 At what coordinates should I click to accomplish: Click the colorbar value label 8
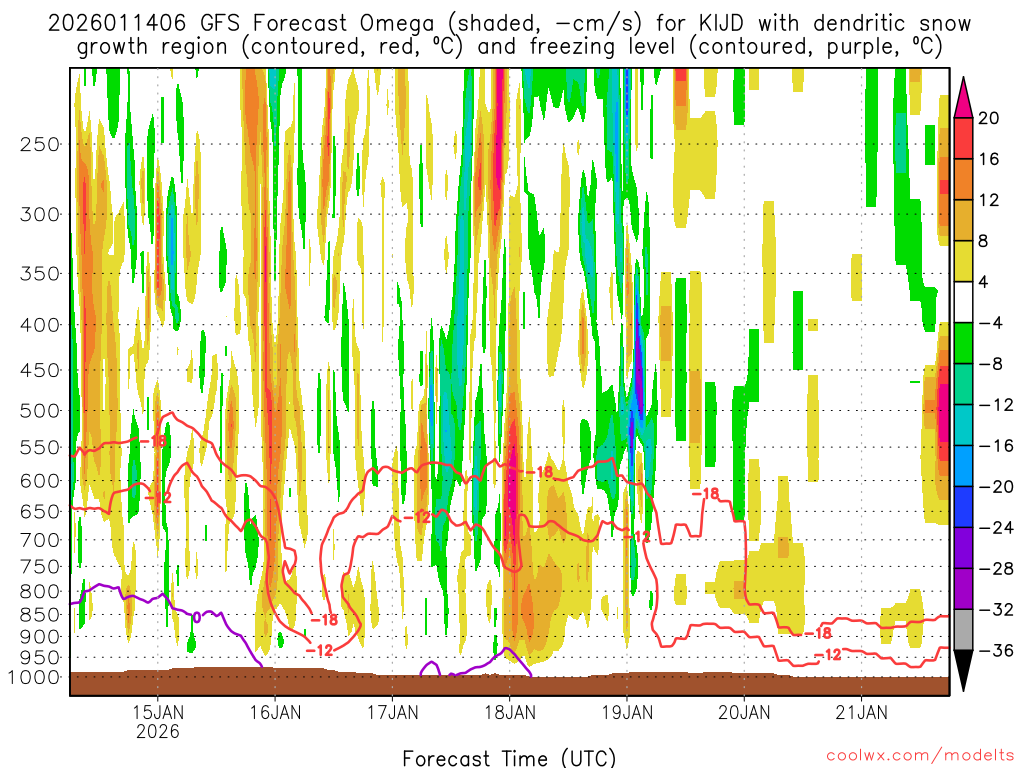point(984,242)
